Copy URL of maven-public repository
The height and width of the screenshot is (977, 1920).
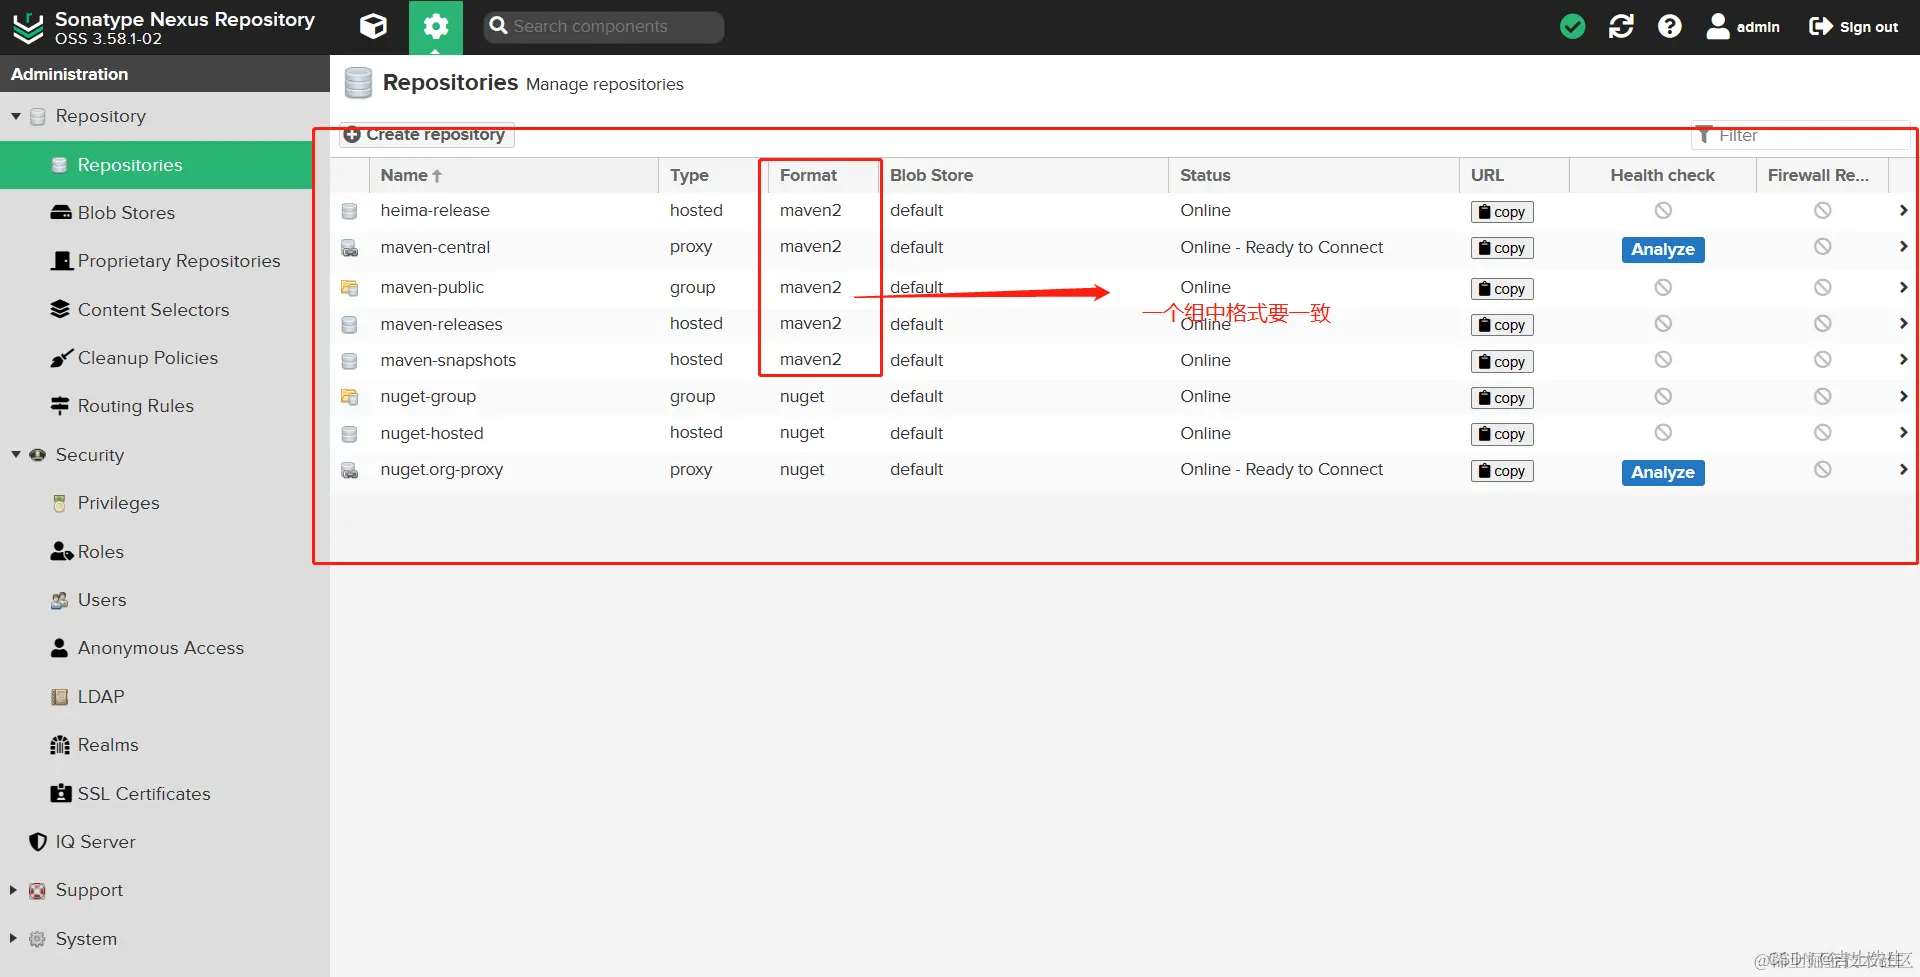tap(1502, 289)
